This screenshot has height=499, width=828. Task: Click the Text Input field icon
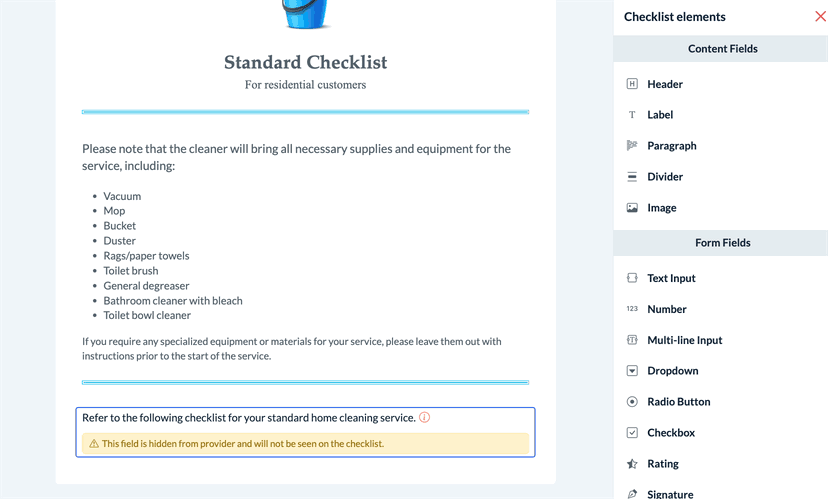coord(632,278)
